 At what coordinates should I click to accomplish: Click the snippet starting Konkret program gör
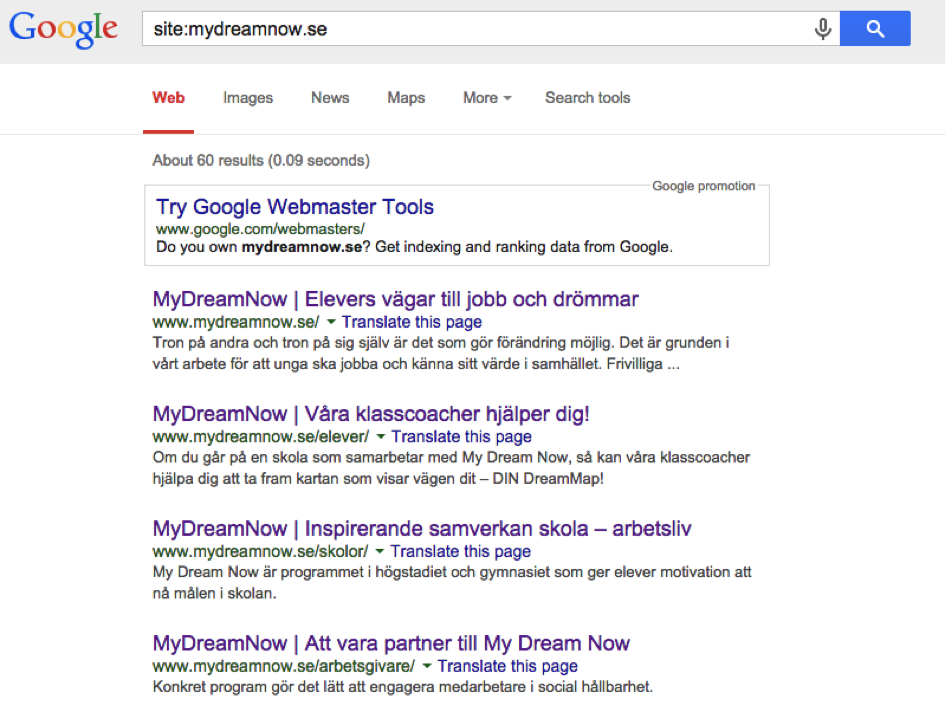click(x=403, y=687)
